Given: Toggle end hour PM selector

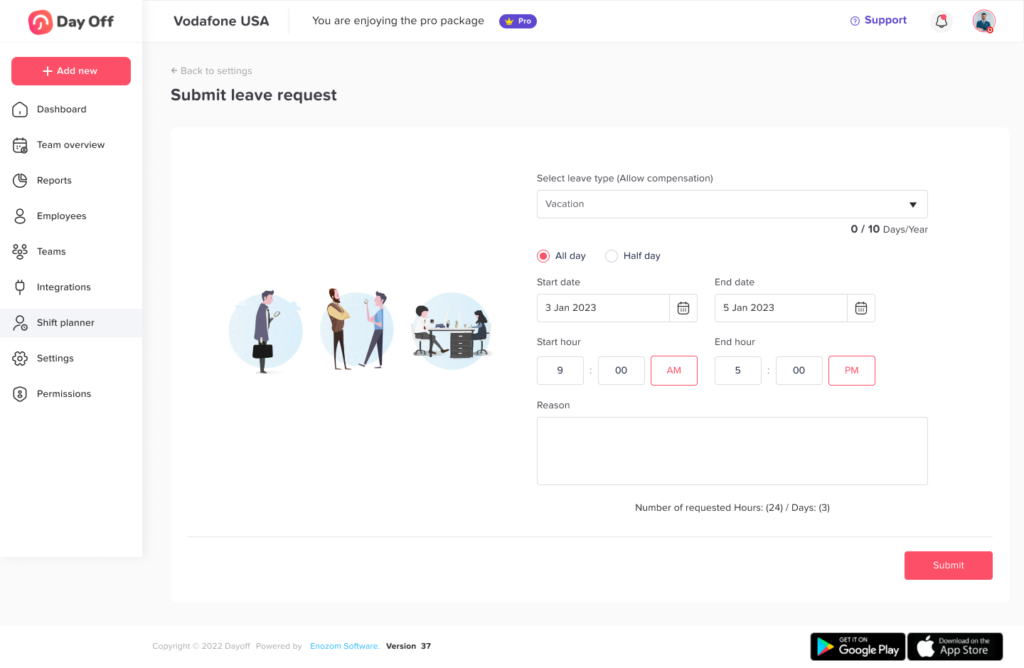Looking at the screenshot, I should (851, 370).
